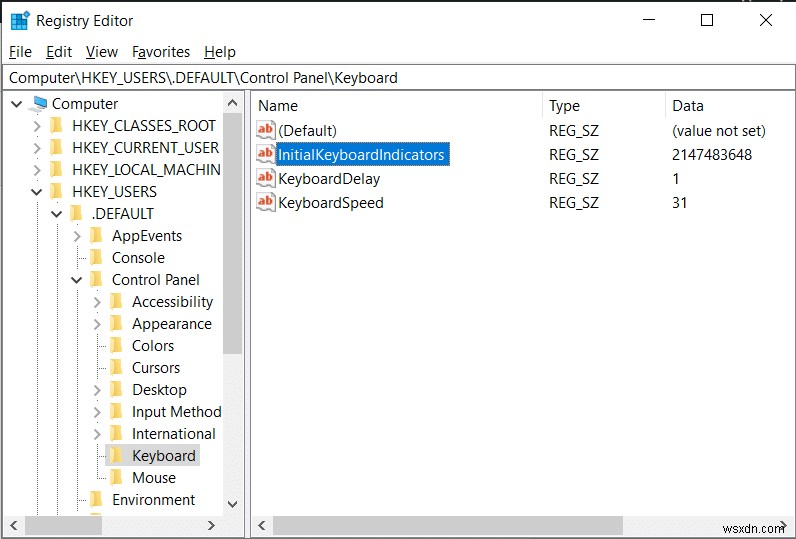796x539 pixels.
Task: Click the tree pane scroll down arrow
Action: (233, 505)
